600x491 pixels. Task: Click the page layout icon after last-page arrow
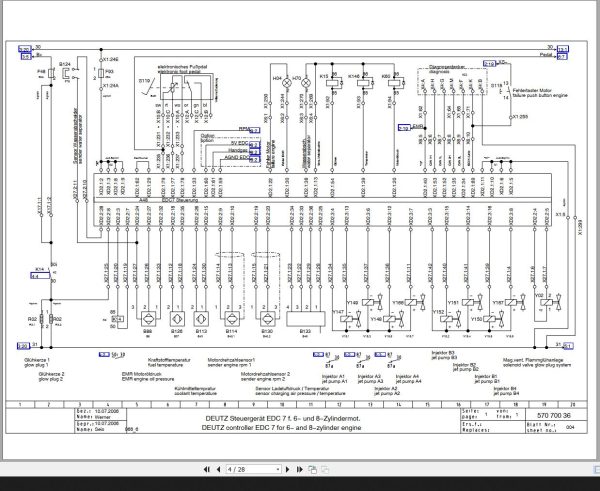pyautogui.click(x=313, y=470)
